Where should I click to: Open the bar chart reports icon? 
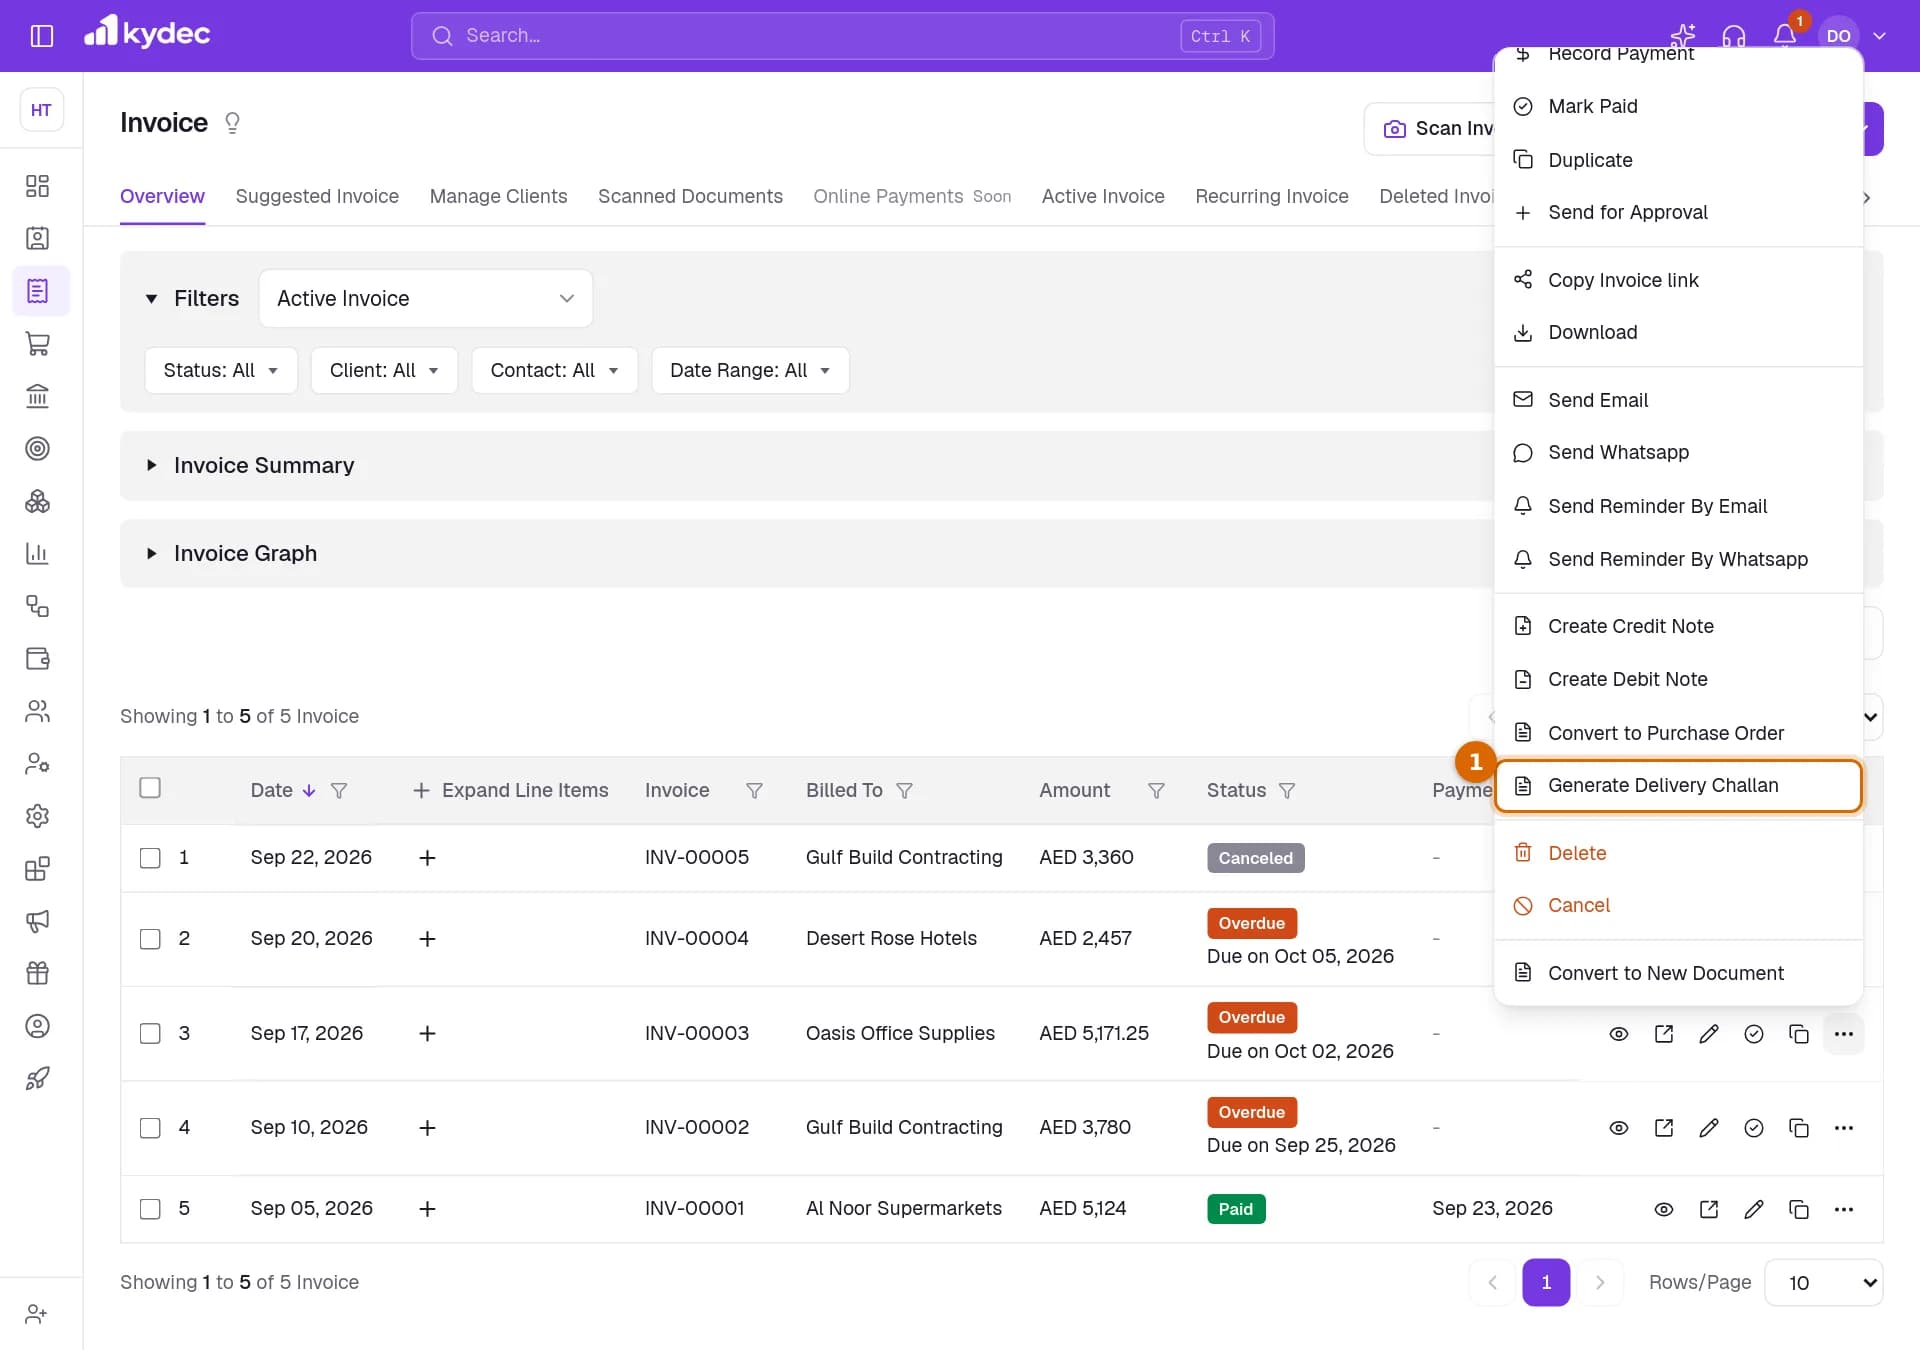pos(38,553)
